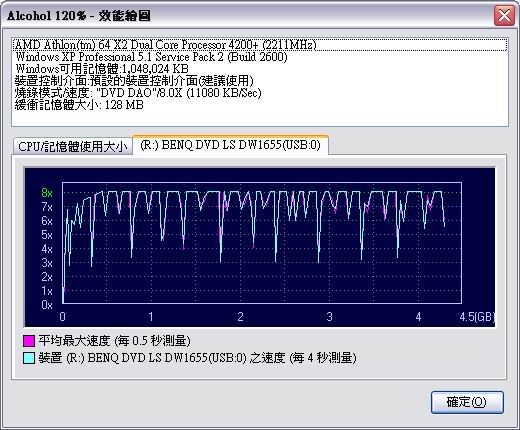Click the 4x label on speed axis

(47, 249)
